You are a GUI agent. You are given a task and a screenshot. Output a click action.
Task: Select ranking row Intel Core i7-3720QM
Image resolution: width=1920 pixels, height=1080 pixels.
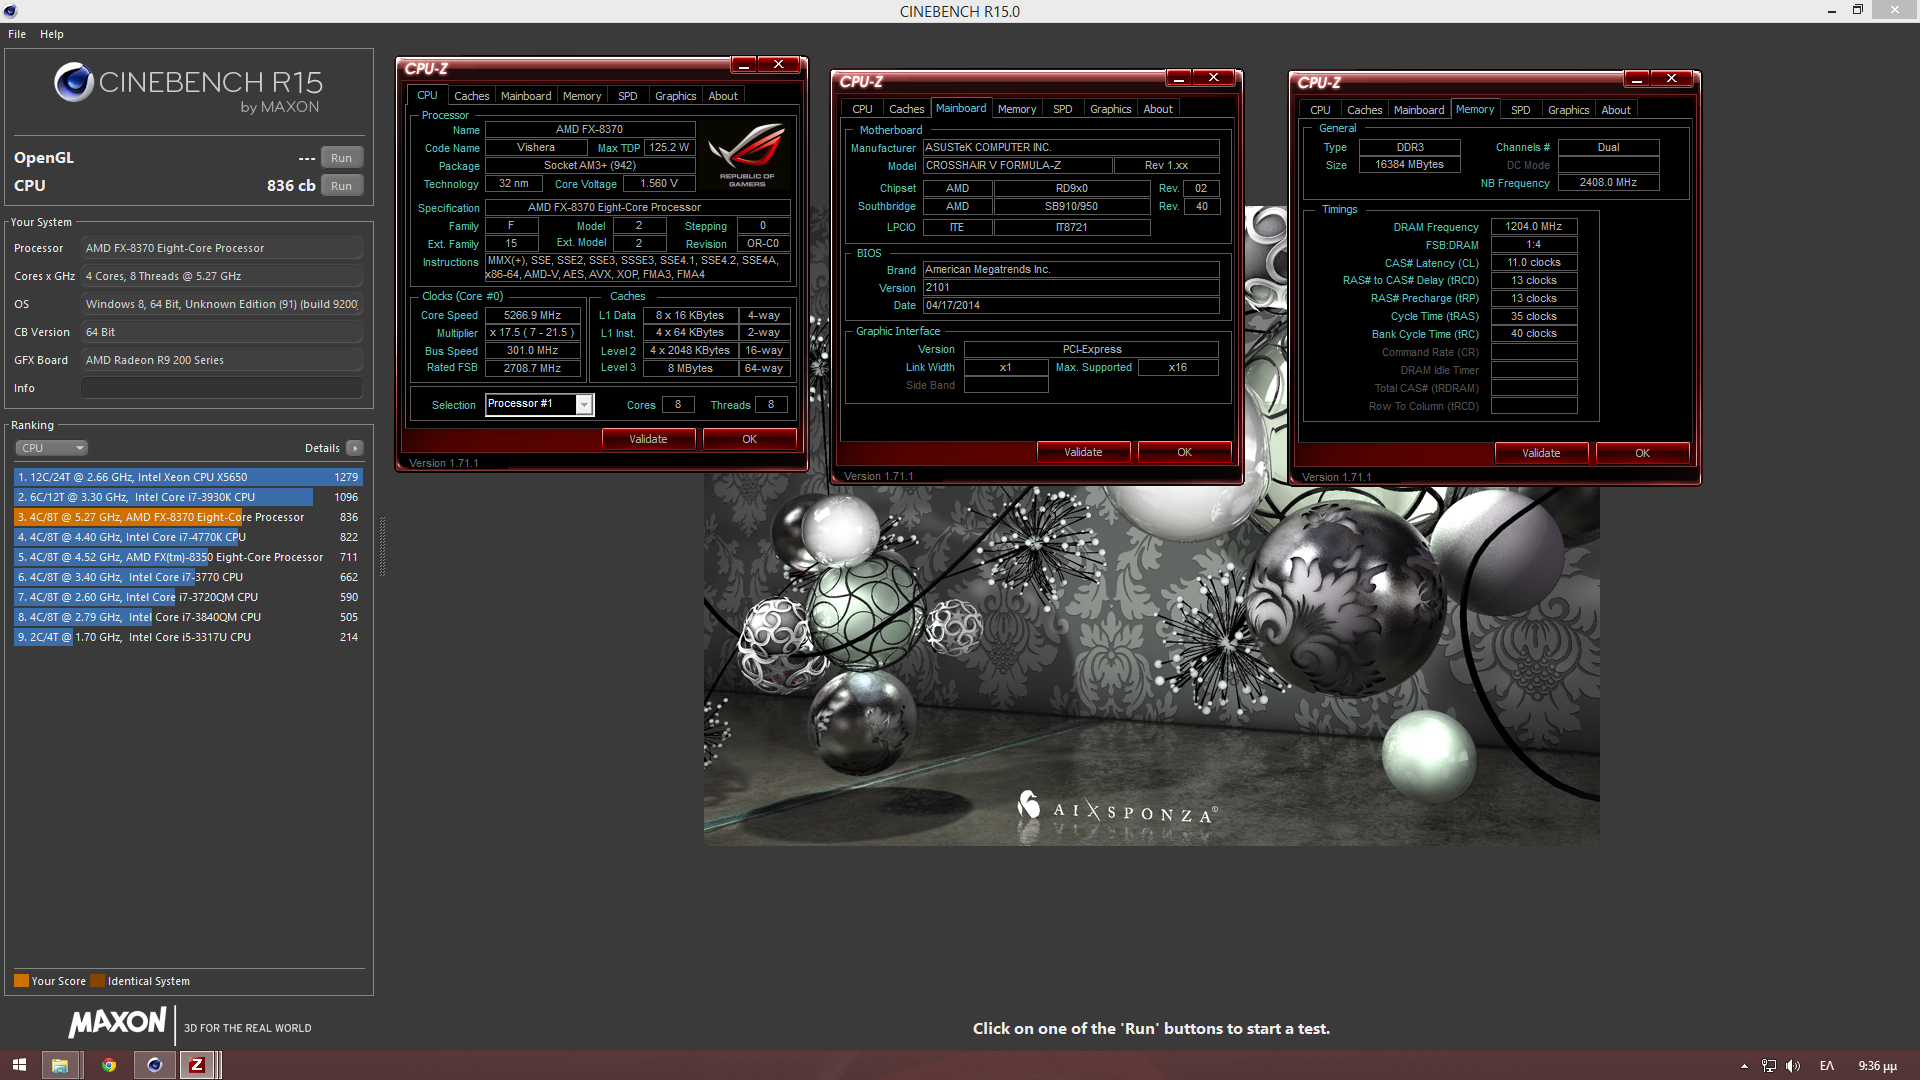(x=188, y=597)
